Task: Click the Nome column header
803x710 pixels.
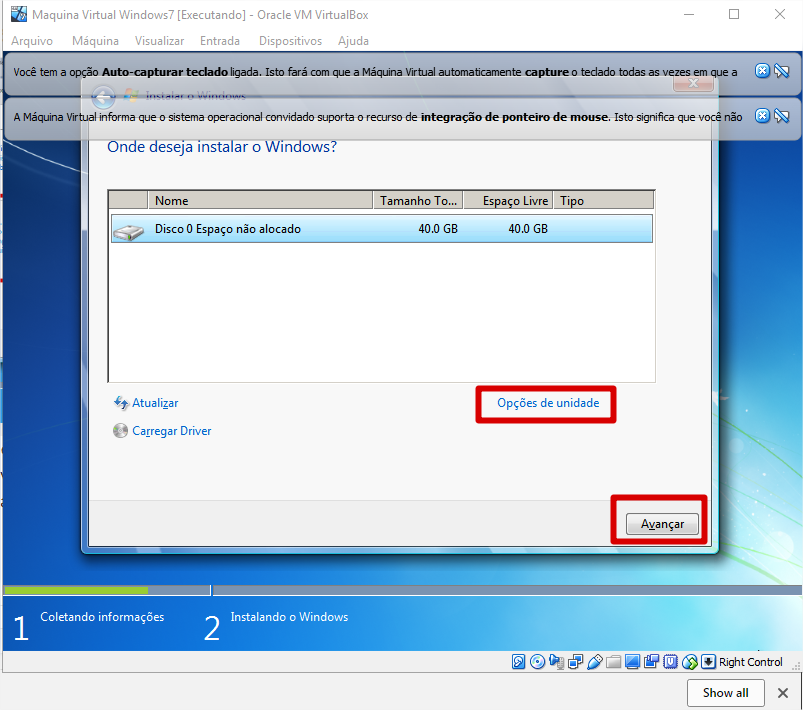Action: pos(260,200)
